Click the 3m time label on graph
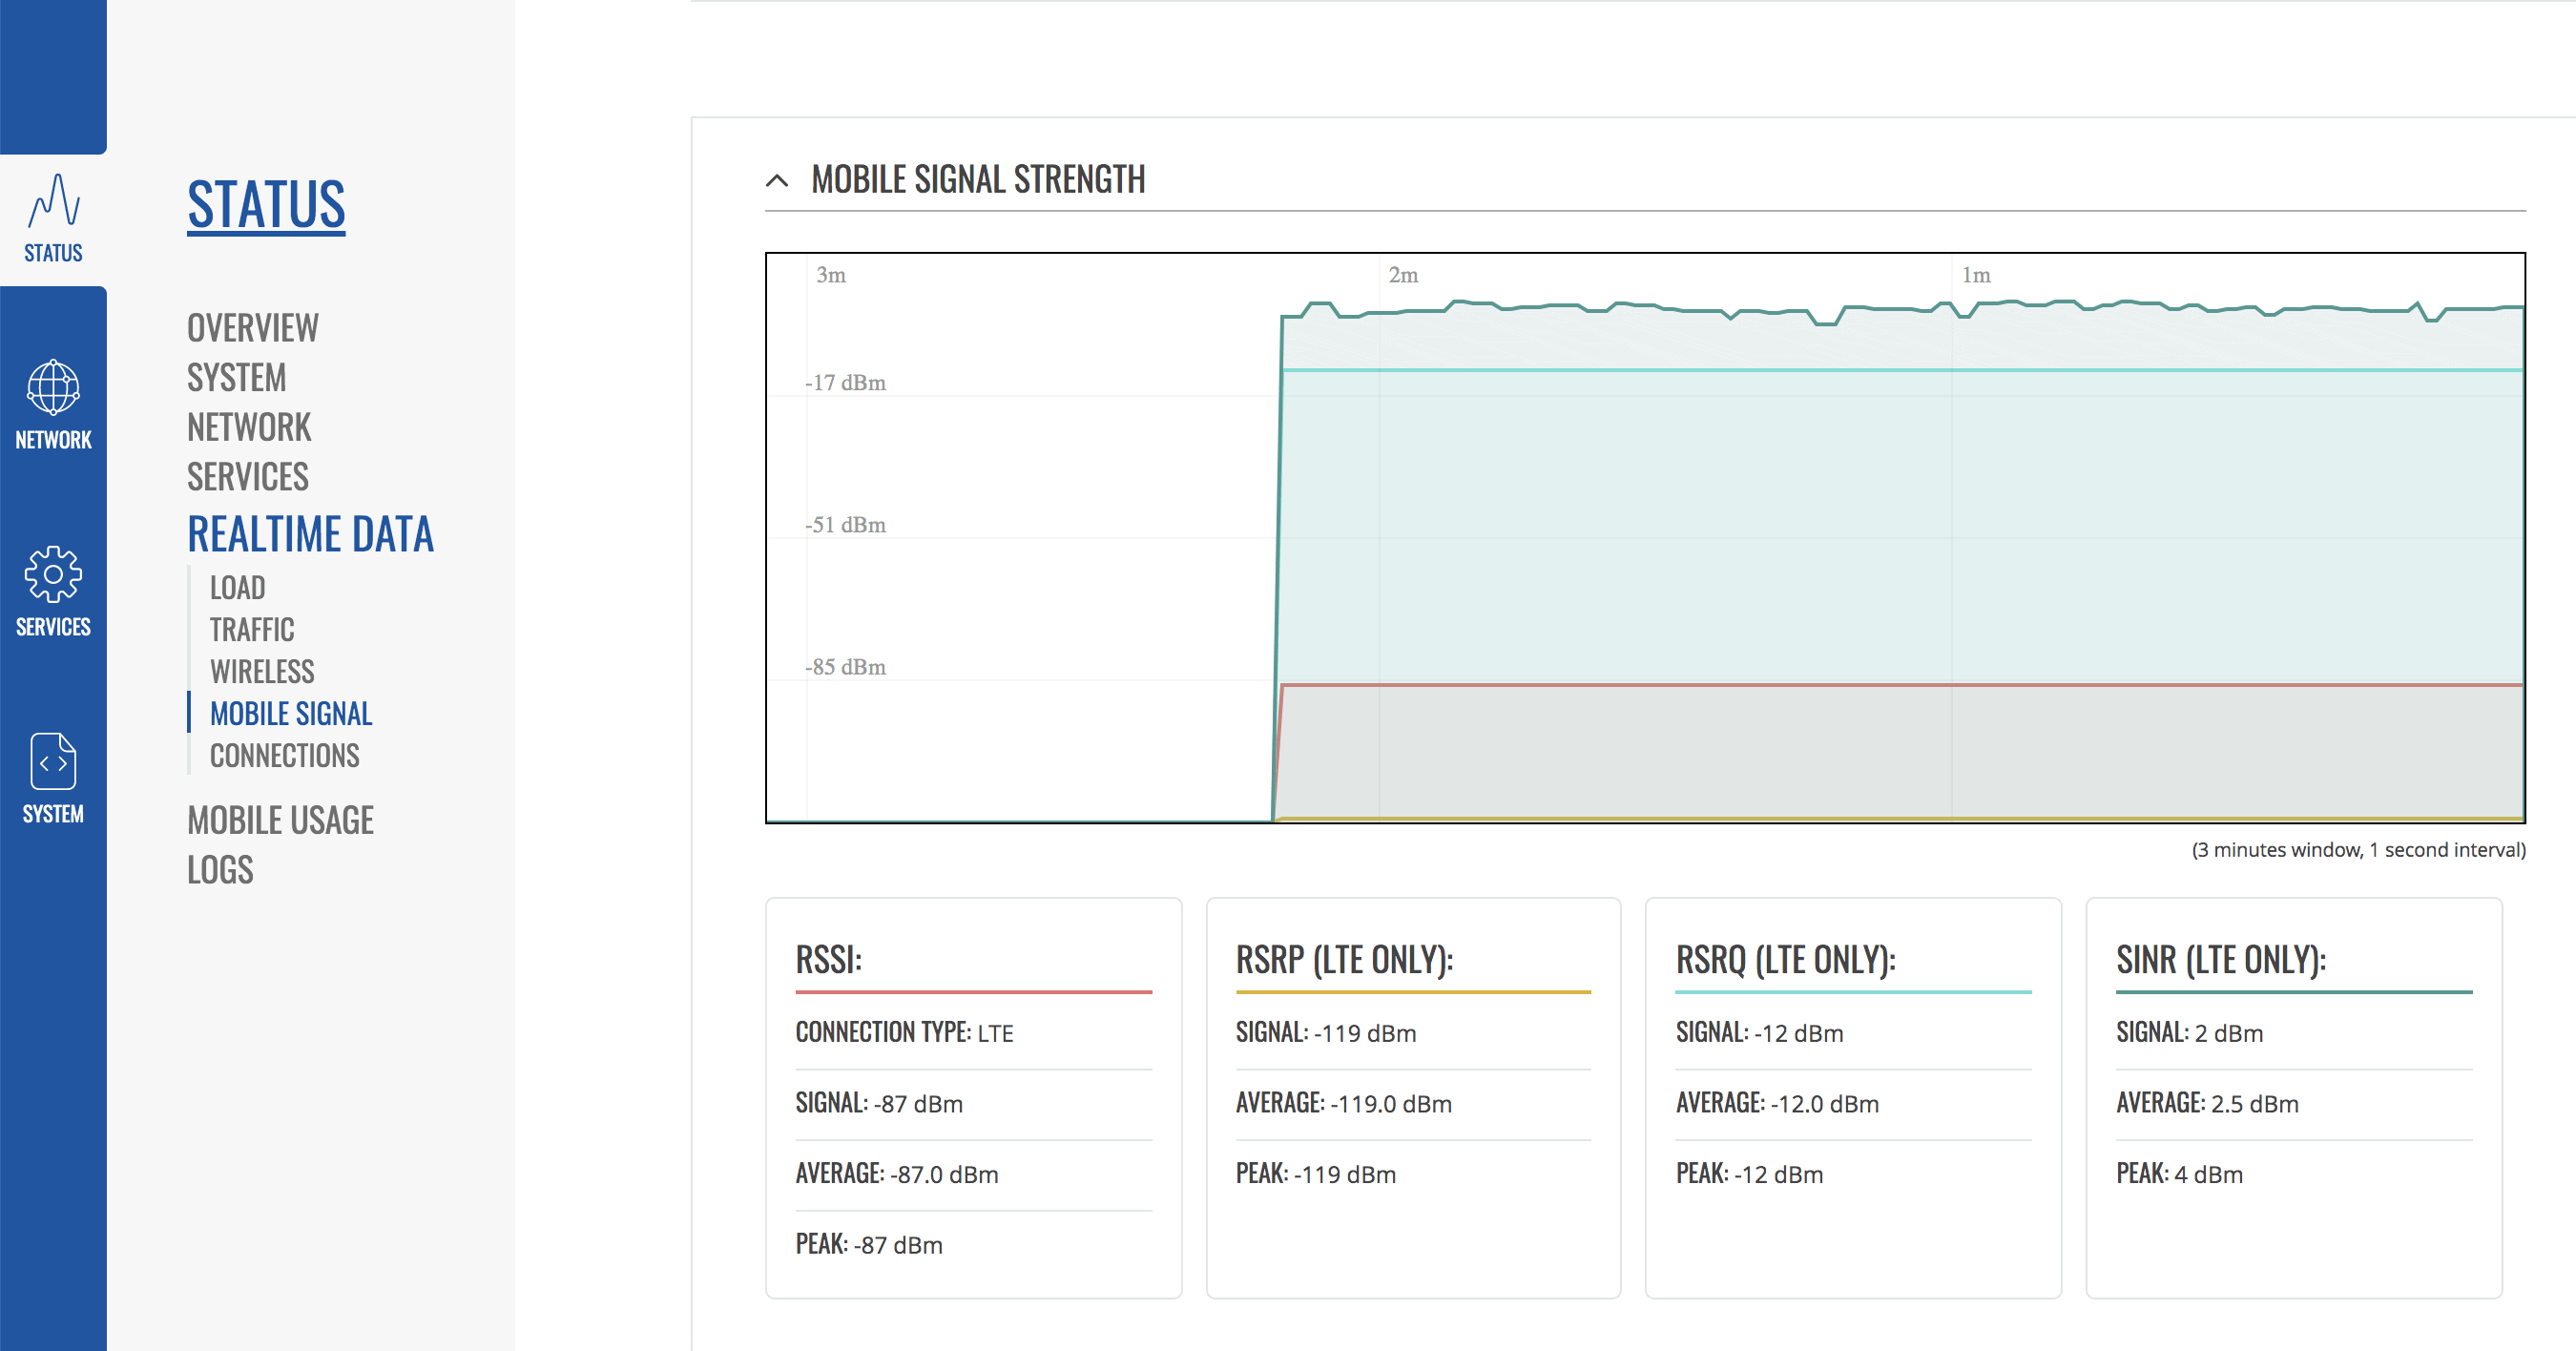Screen dimensions: 2576x1351 831,275
